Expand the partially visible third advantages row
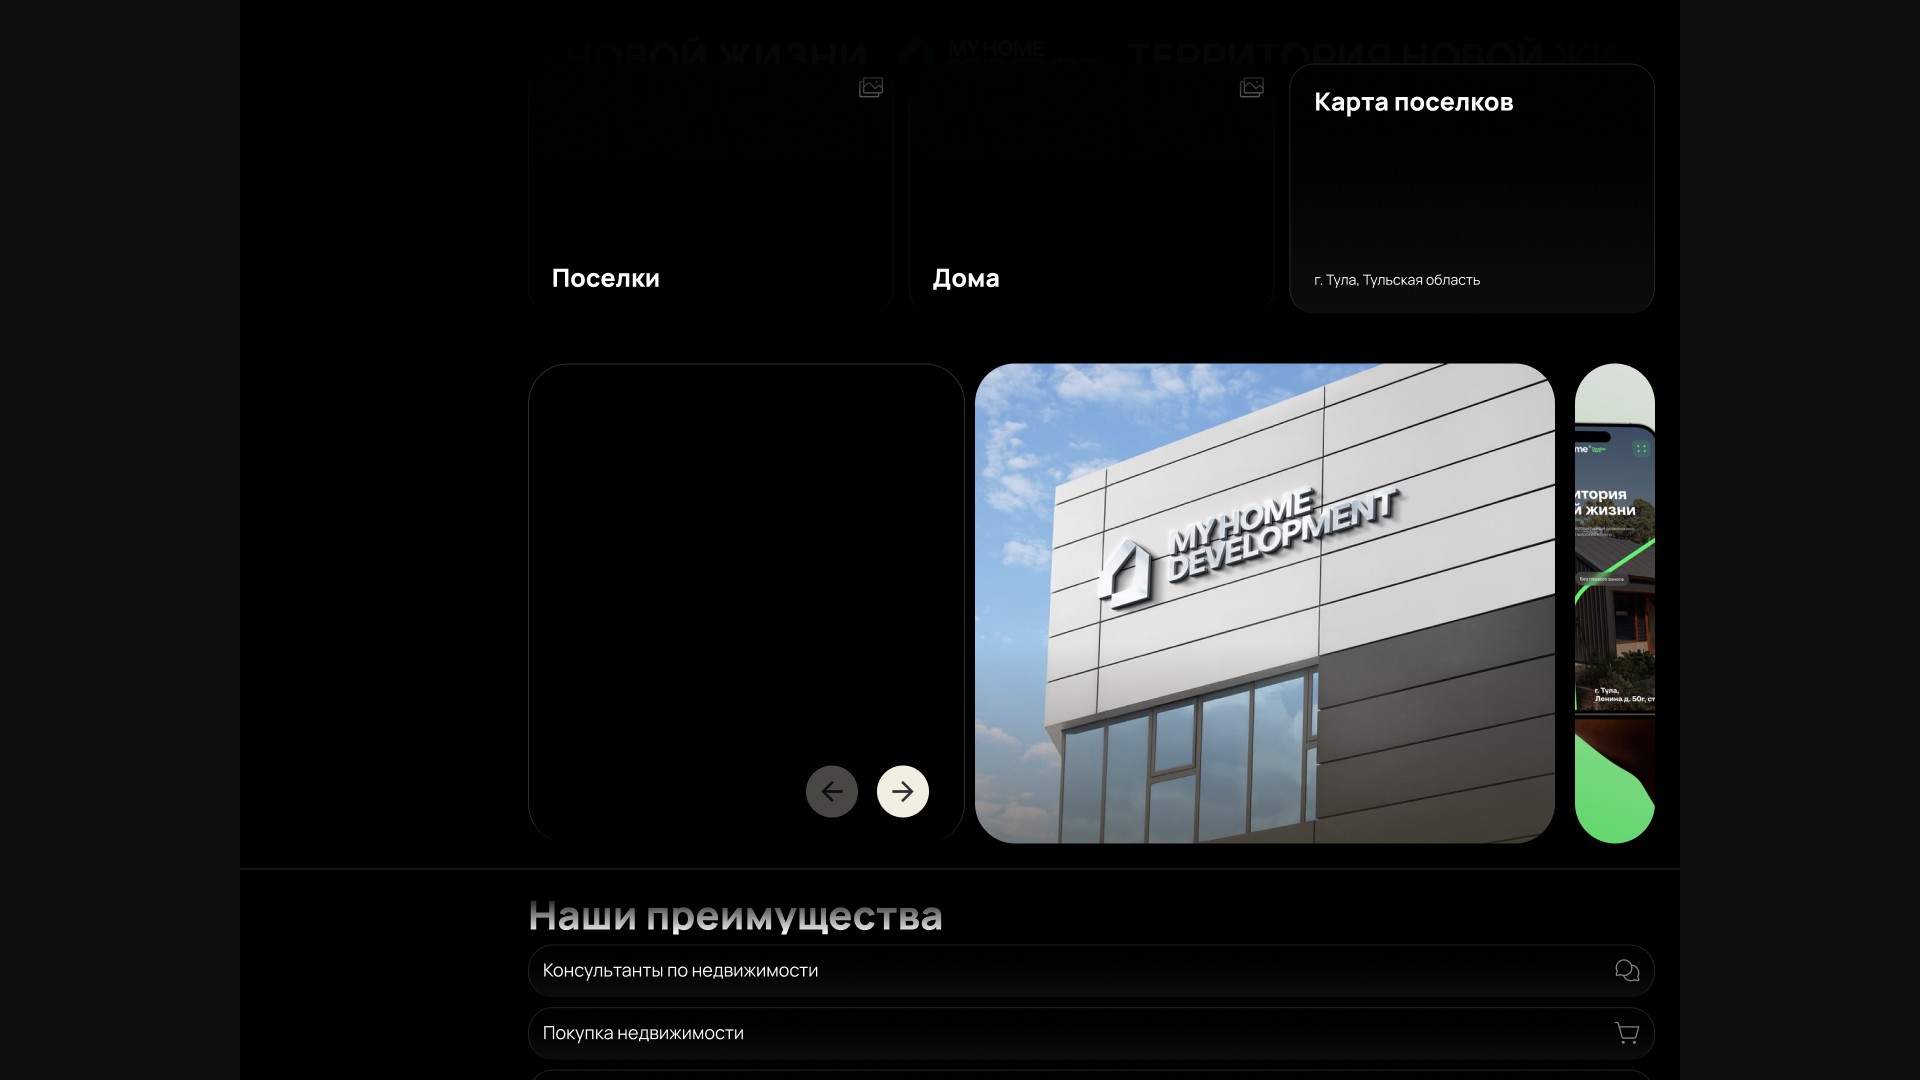Viewport: 1920px width, 1080px height. (1090, 1075)
